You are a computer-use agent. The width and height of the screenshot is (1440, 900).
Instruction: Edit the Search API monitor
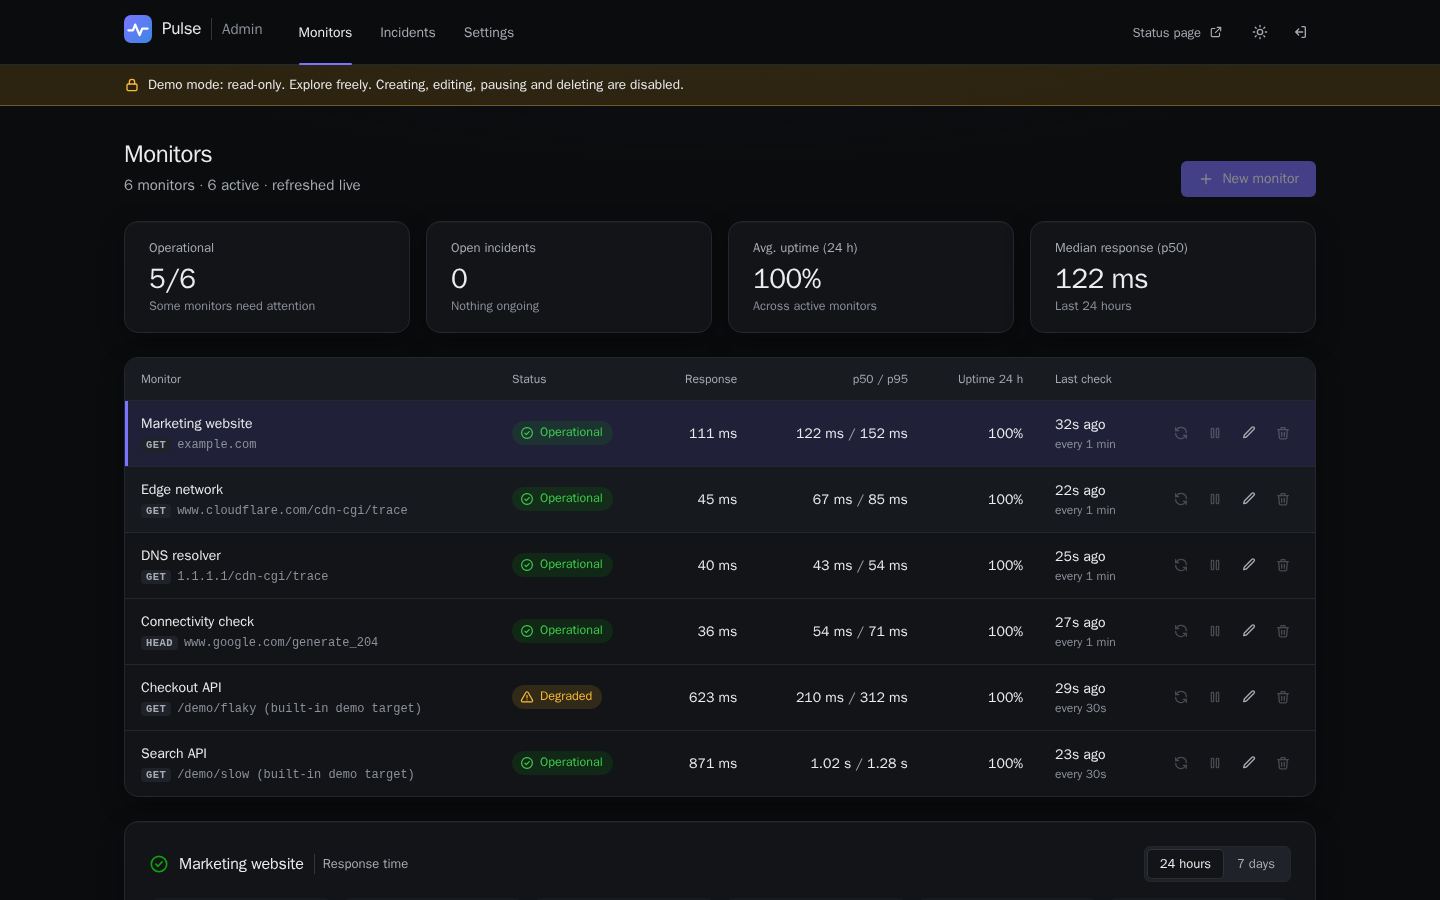pyautogui.click(x=1249, y=763)
